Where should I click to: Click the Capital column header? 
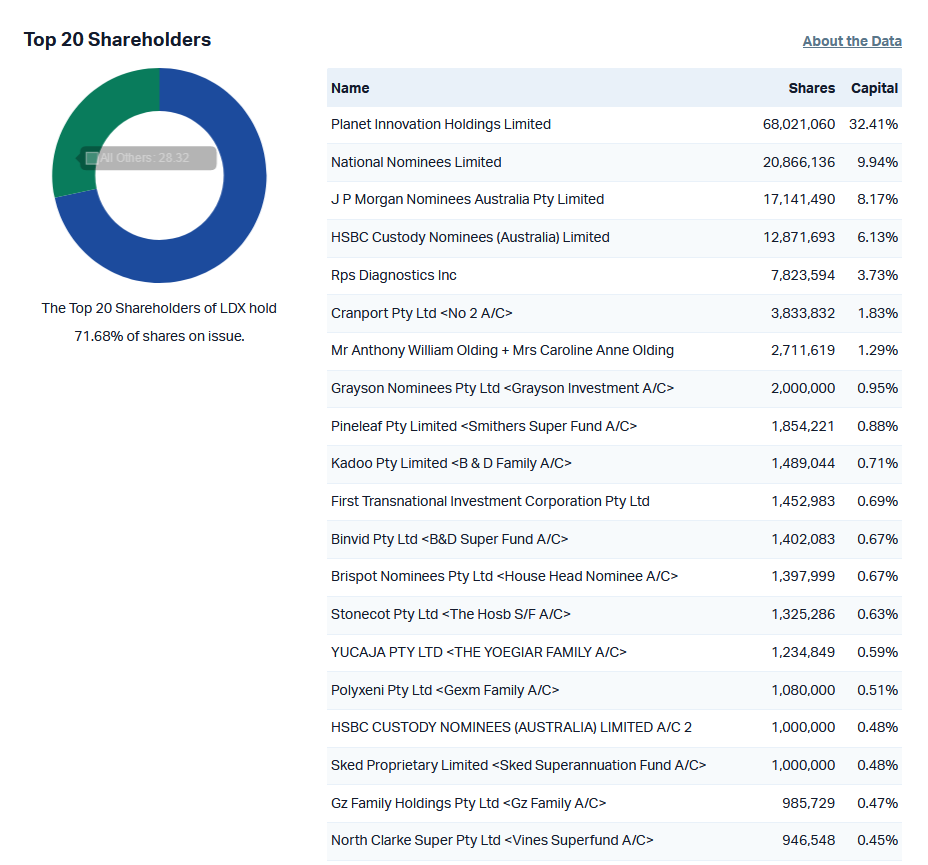pyautogui.click(x=874, y=88)
